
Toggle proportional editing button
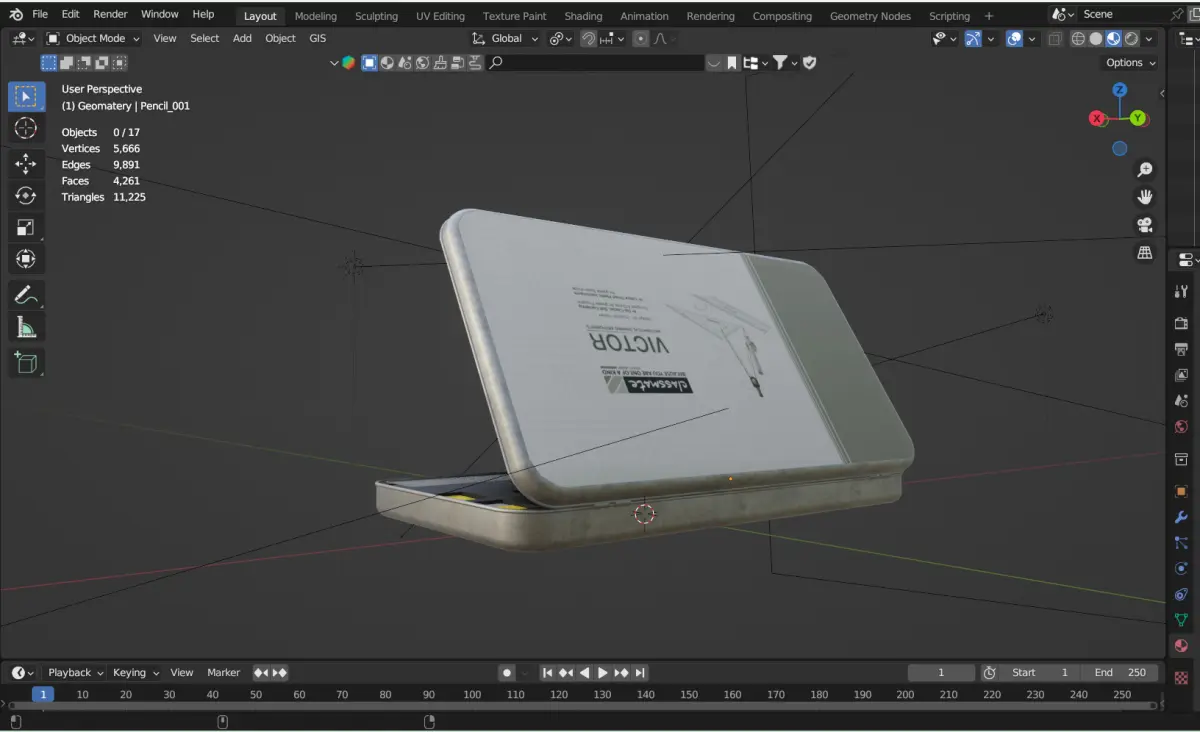(640, 38)
